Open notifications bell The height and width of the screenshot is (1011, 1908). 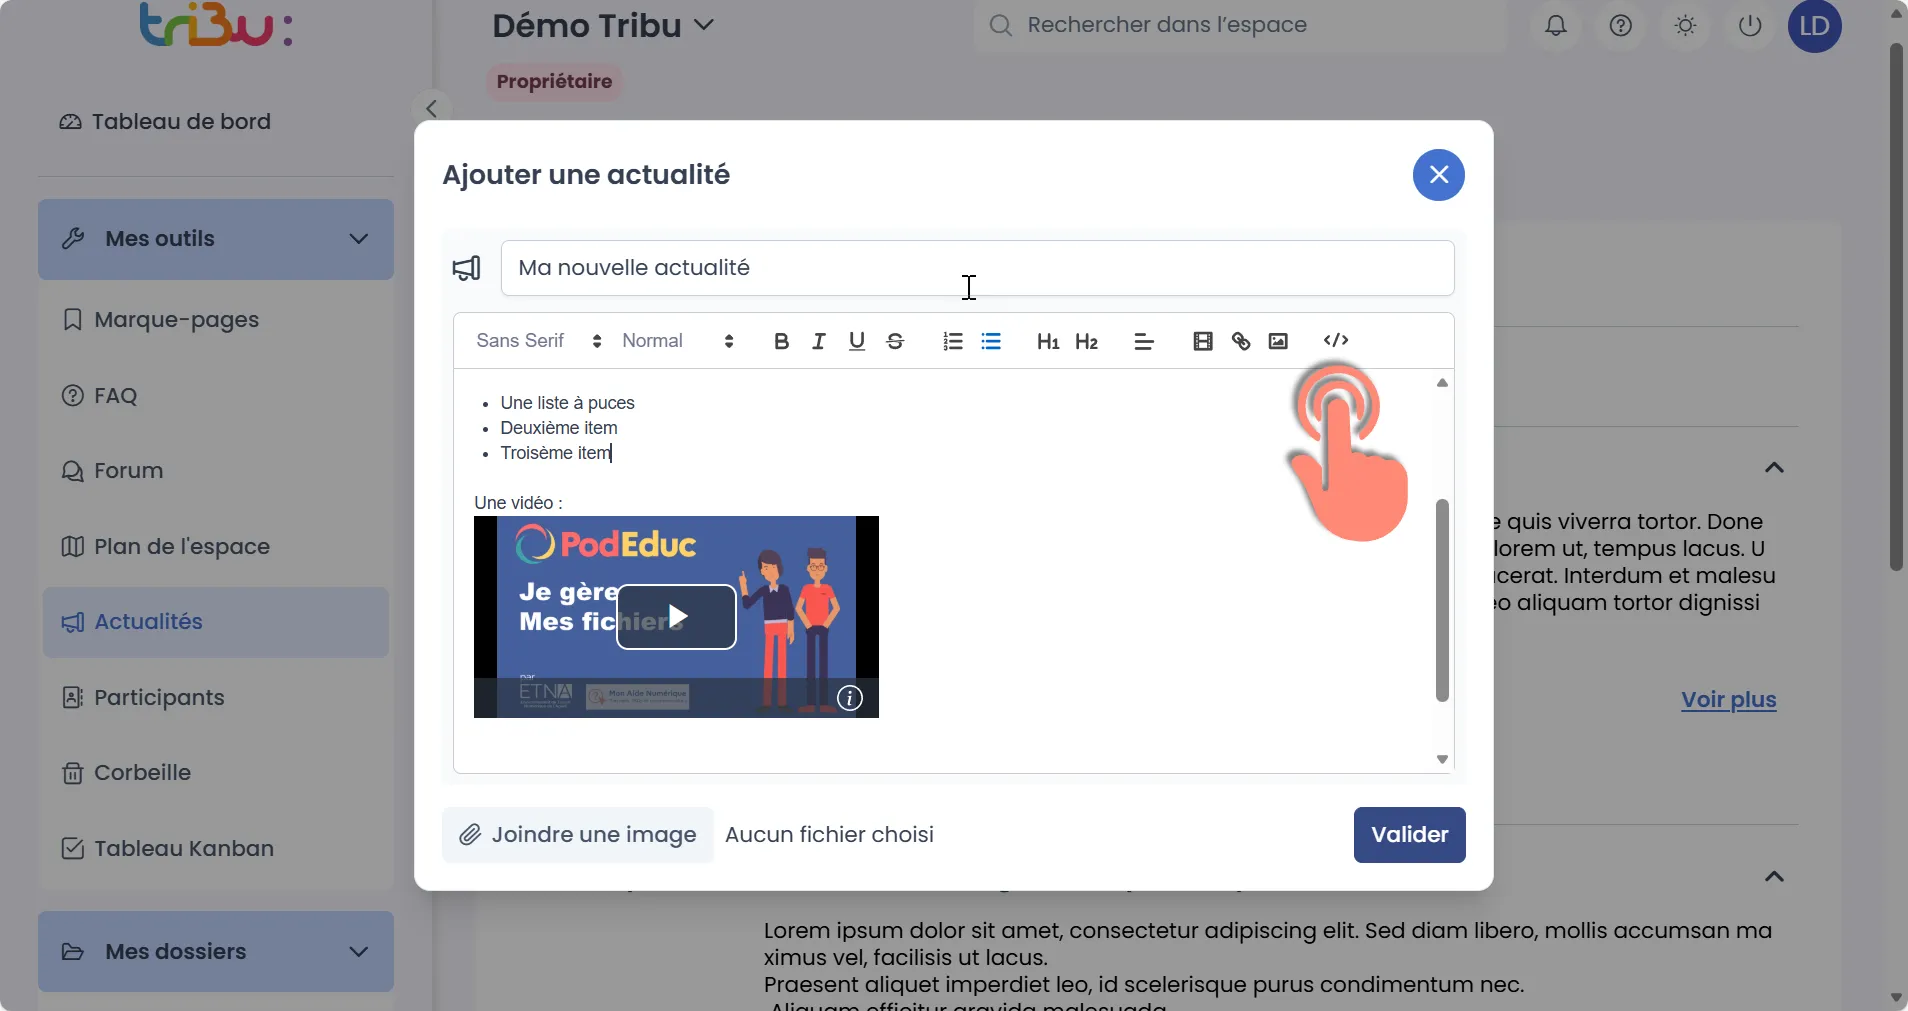[x=1556, y=26]
